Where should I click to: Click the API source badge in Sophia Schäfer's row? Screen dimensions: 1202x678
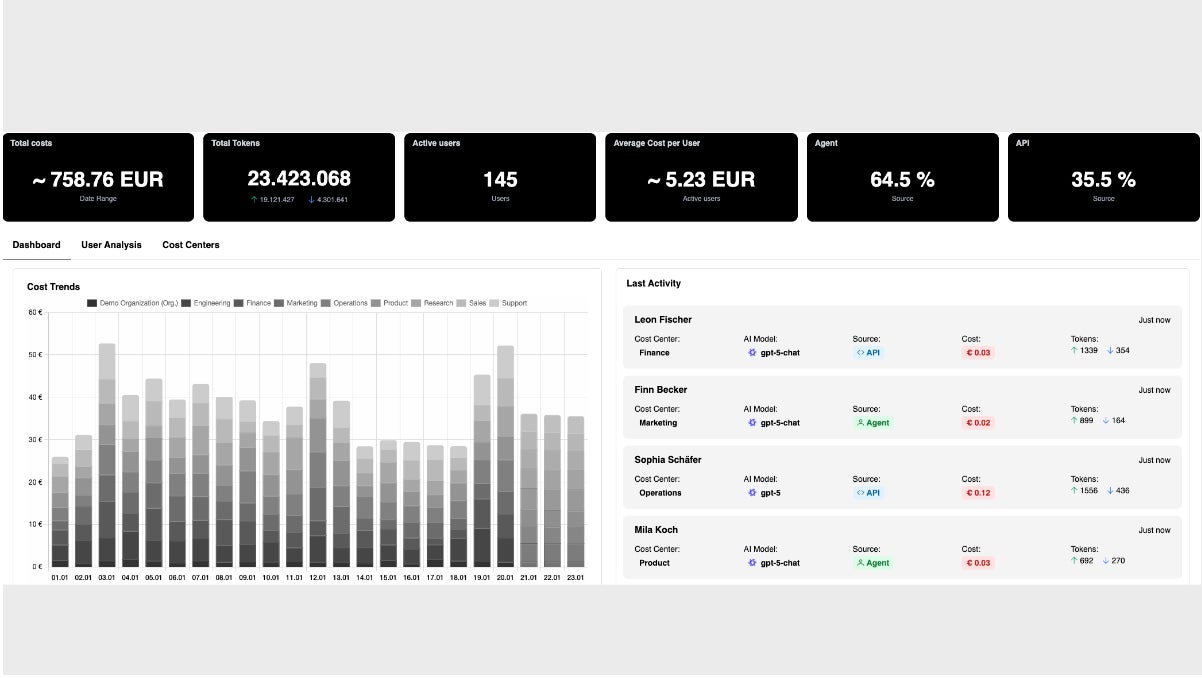868,492
